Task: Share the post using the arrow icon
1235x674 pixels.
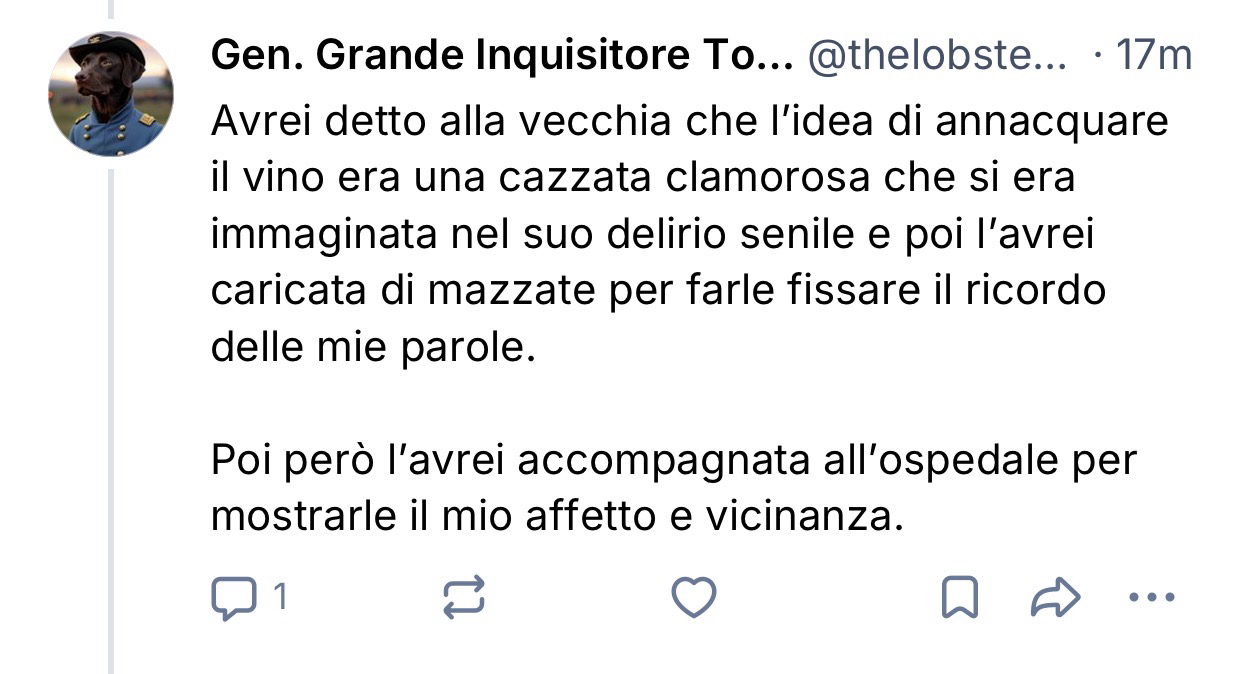Action: click(x=1055, y=598)
